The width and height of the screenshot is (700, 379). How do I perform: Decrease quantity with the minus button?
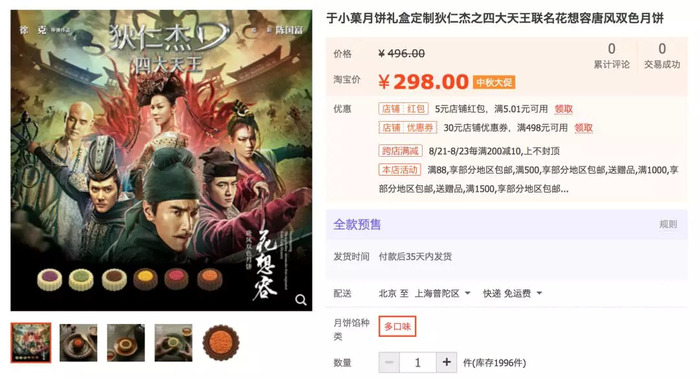[x=389, y=362]
